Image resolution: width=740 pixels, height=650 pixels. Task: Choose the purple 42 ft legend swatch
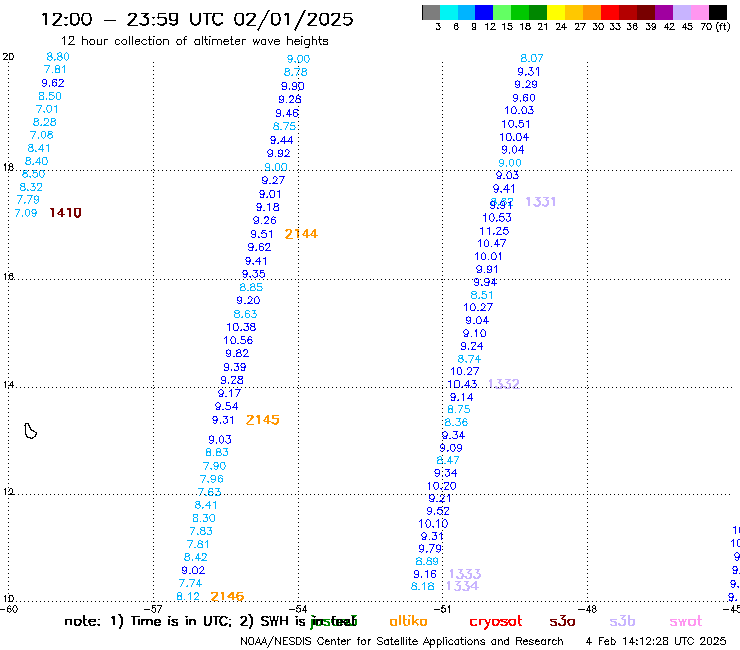tap(664, 12)
